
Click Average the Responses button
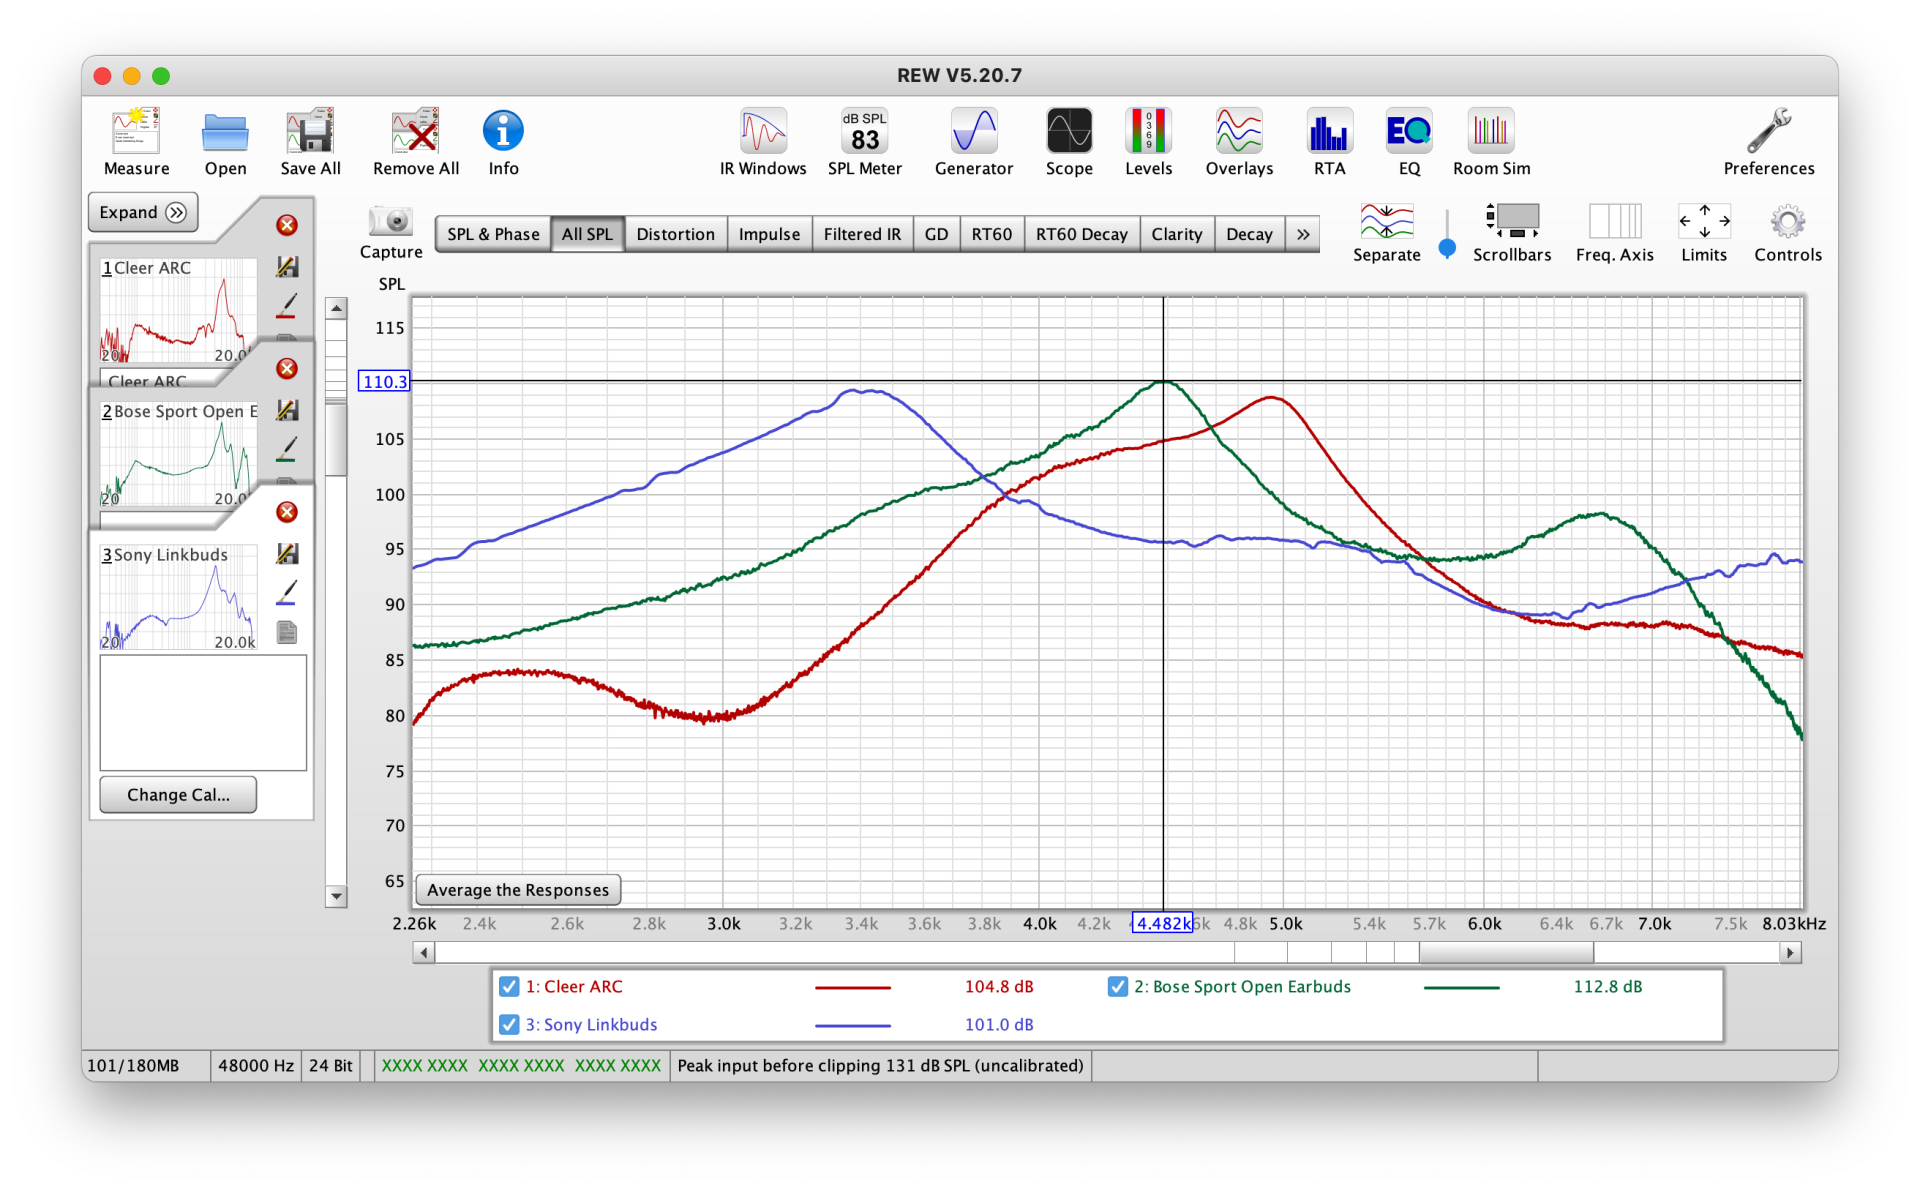click(x=518, y=890)
